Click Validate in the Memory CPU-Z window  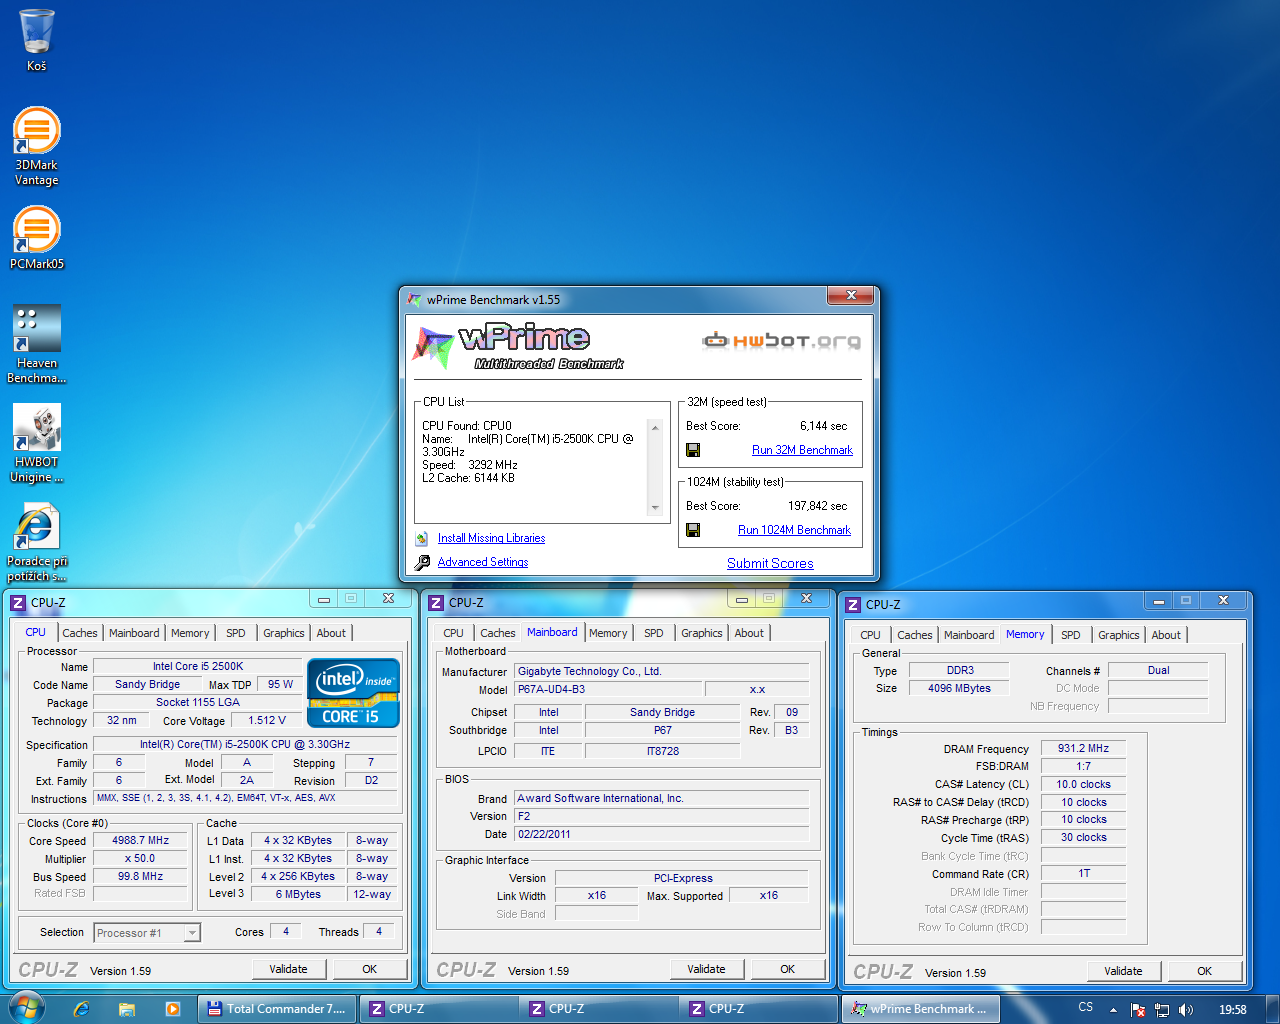click(x=1123, y=971)
